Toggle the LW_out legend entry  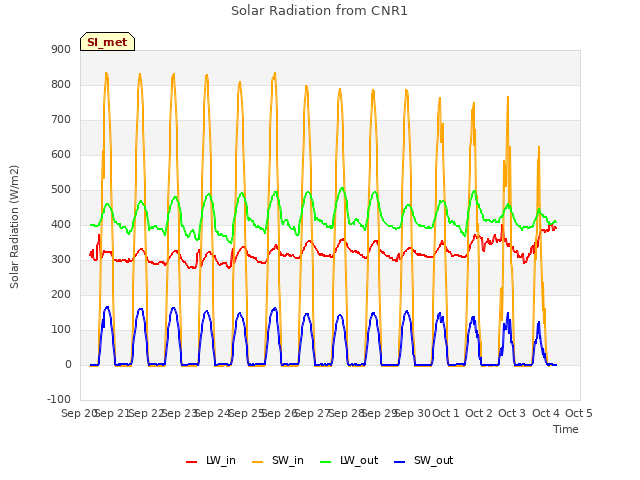point(349,460)
